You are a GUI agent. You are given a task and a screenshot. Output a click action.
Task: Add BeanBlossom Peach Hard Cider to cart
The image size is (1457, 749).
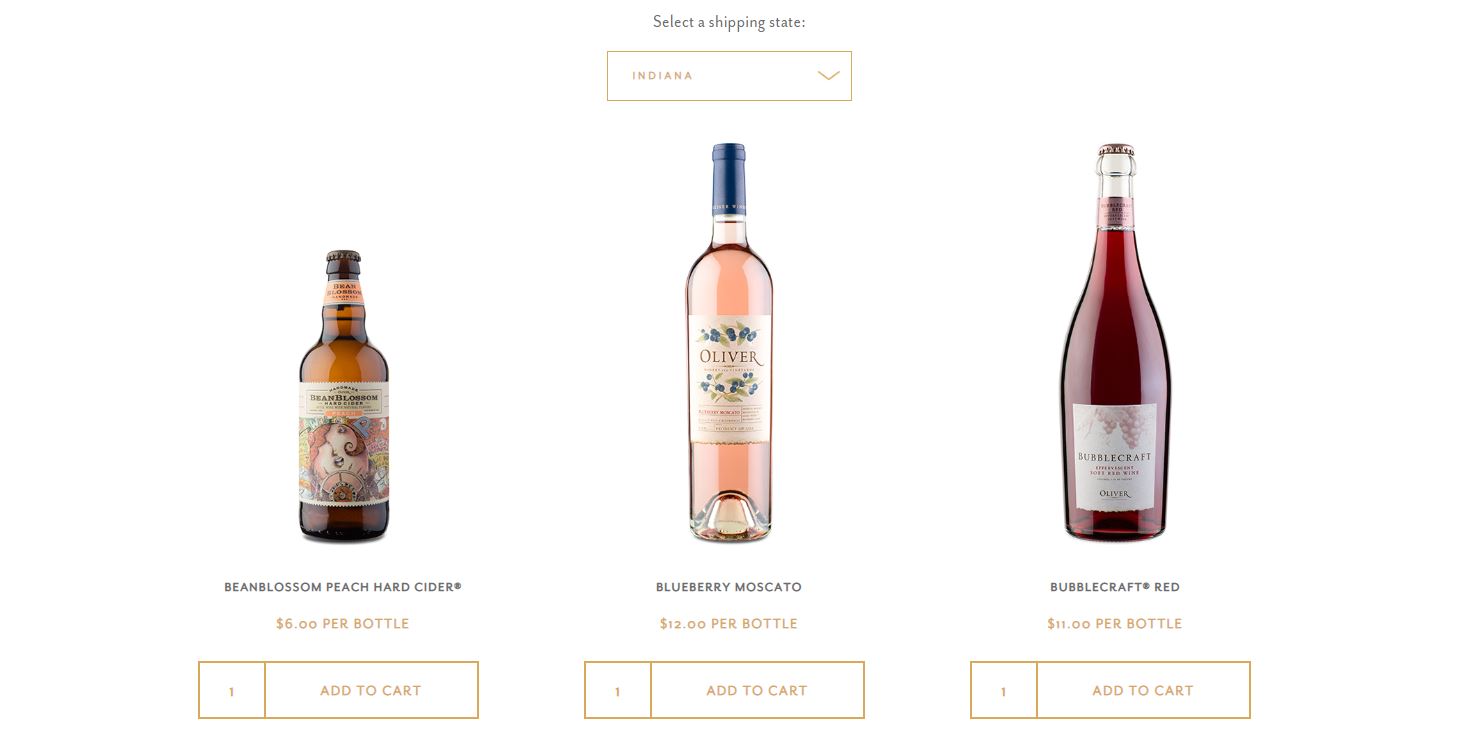(x=371, y=690)
